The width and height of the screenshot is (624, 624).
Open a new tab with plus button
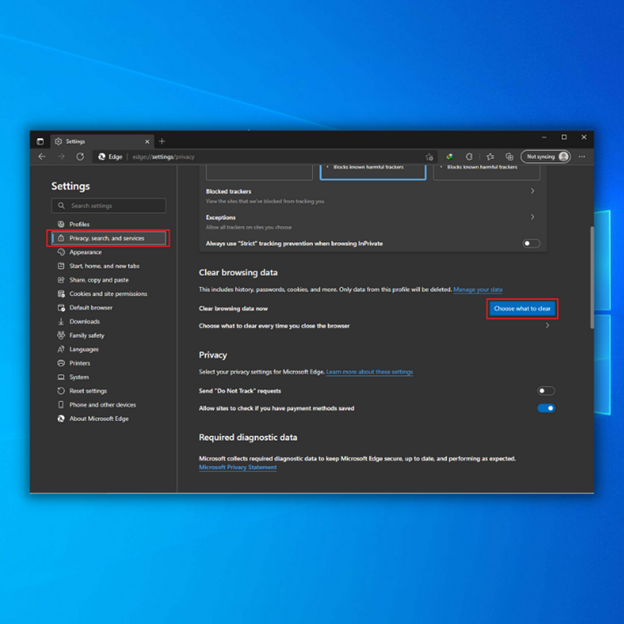tap(162, 141)
